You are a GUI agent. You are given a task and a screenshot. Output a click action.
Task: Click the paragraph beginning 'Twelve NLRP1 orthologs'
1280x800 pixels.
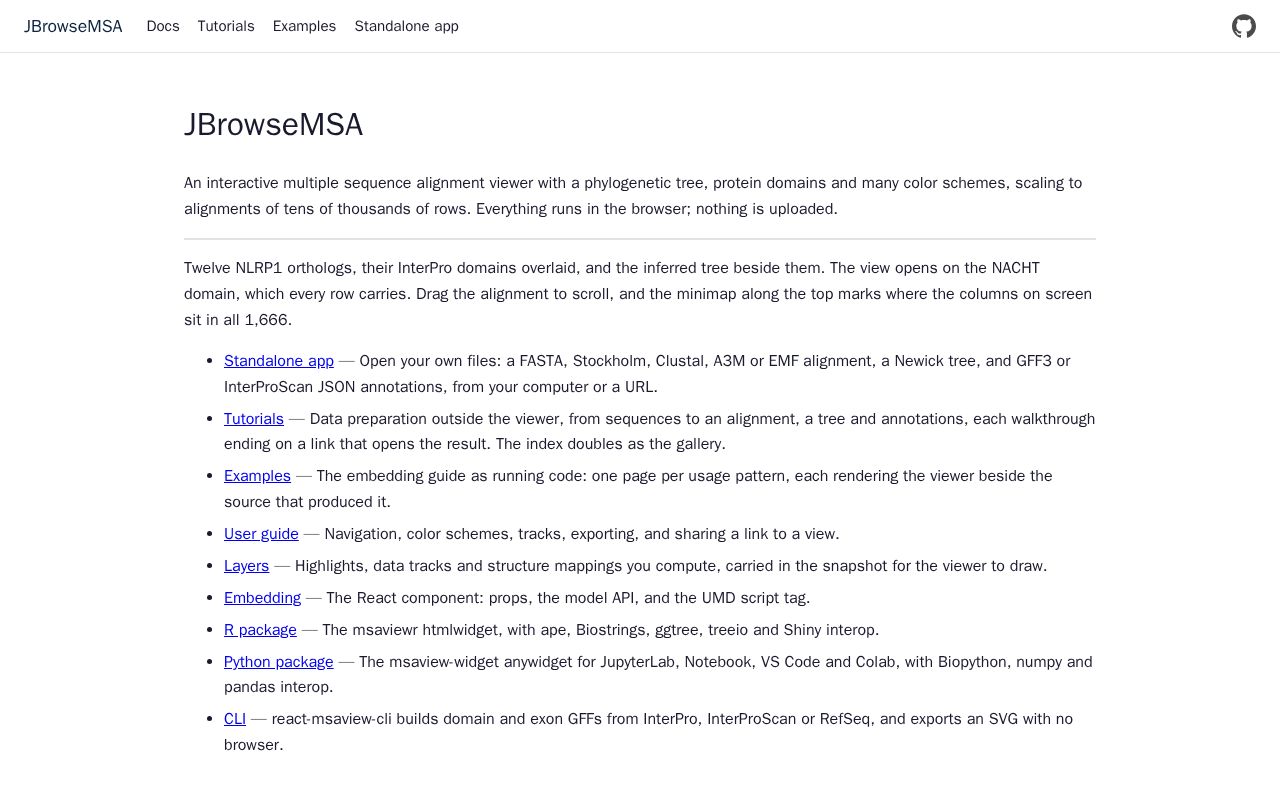[x=638, y=294]
